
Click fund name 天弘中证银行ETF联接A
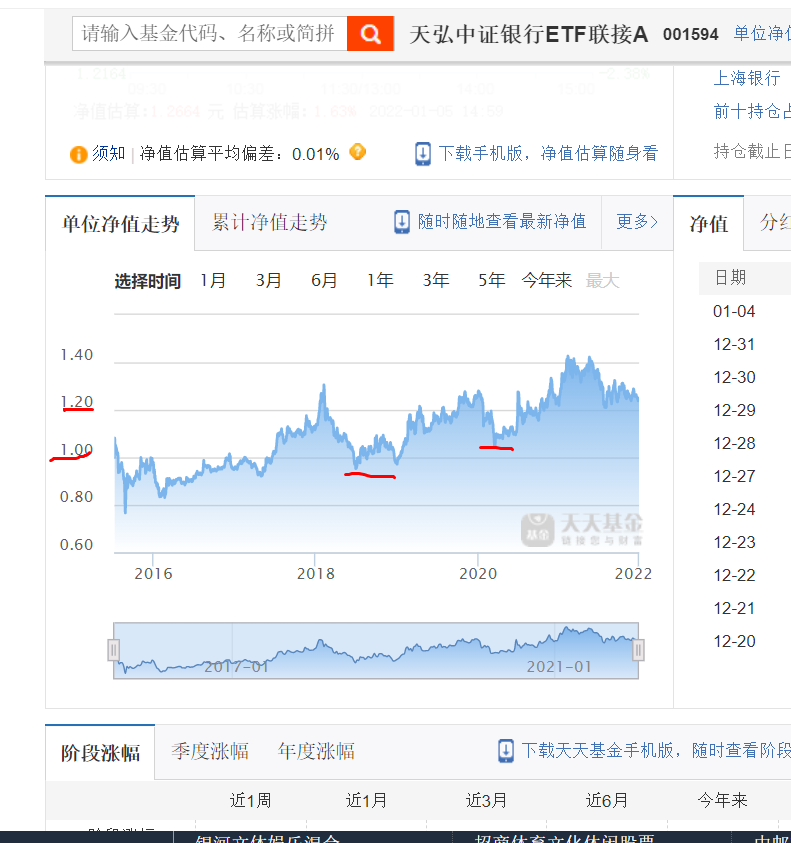(x=529, y=34)
